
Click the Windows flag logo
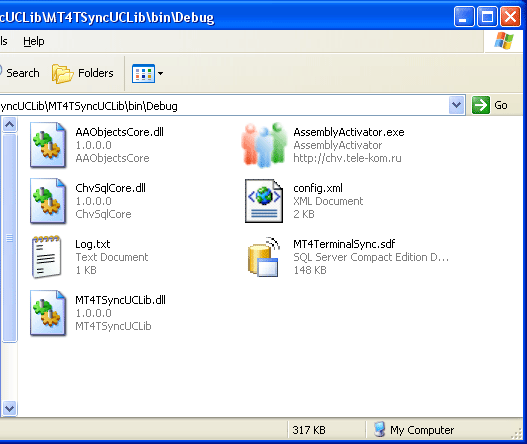504,41
